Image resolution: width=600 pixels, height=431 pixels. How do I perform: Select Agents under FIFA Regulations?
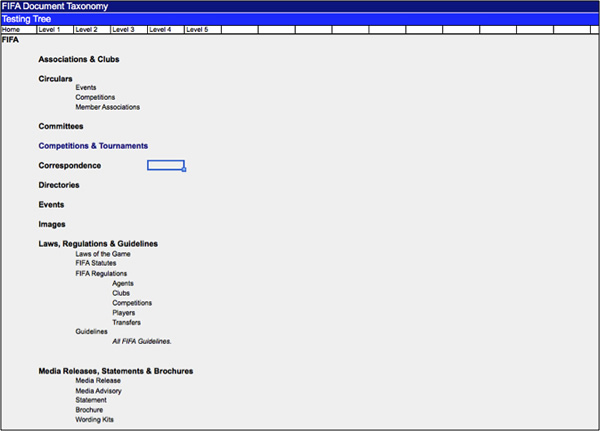coord(123,283)
